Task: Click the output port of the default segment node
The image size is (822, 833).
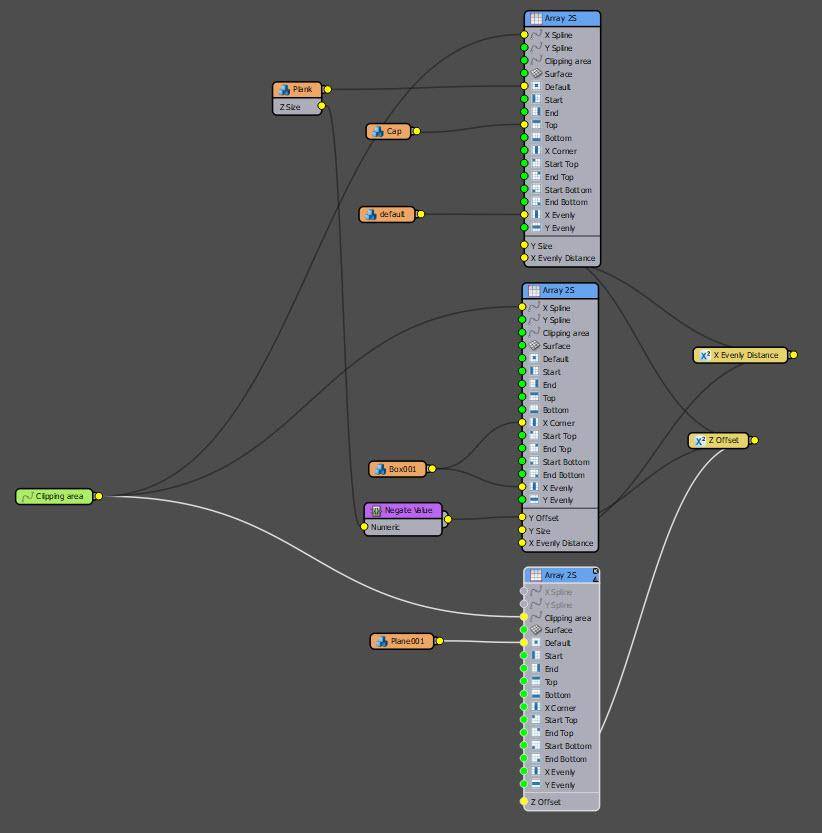Action: pos(420,214)
